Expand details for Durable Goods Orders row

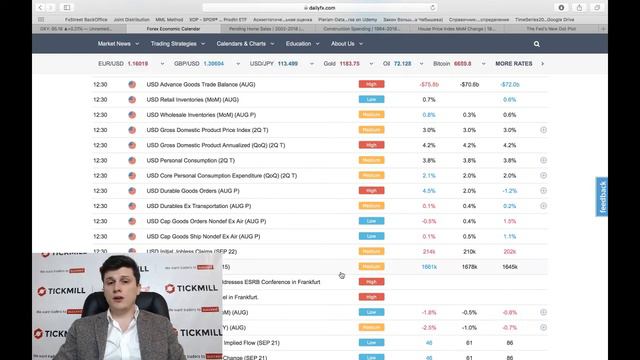tap(543, 191)
